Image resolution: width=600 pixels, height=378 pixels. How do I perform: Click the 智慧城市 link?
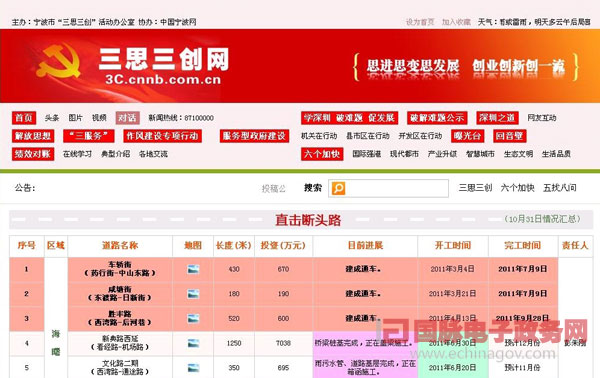[480, 154]
